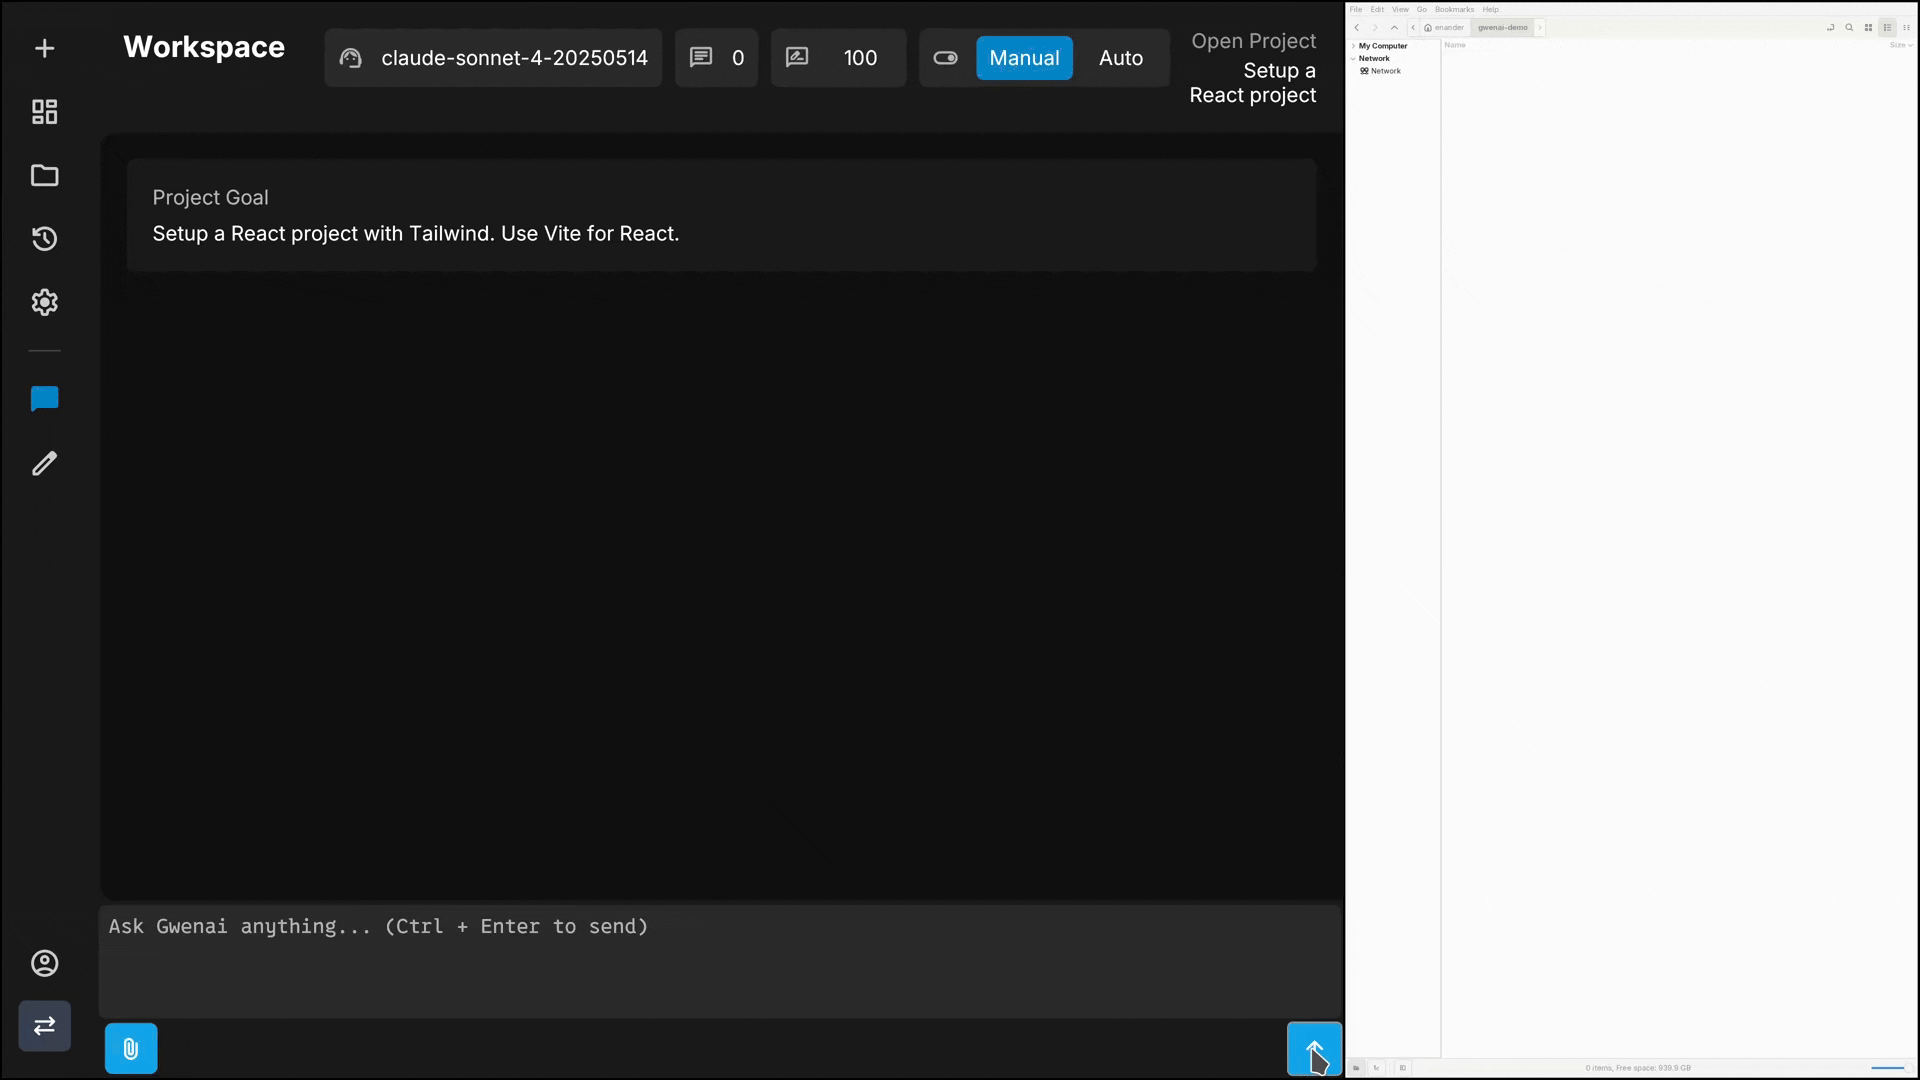Image resolution: width=1920 pixels, height=1080 pixels.
Task: Expand My Computer tree node
Action: coord(1353,46)
